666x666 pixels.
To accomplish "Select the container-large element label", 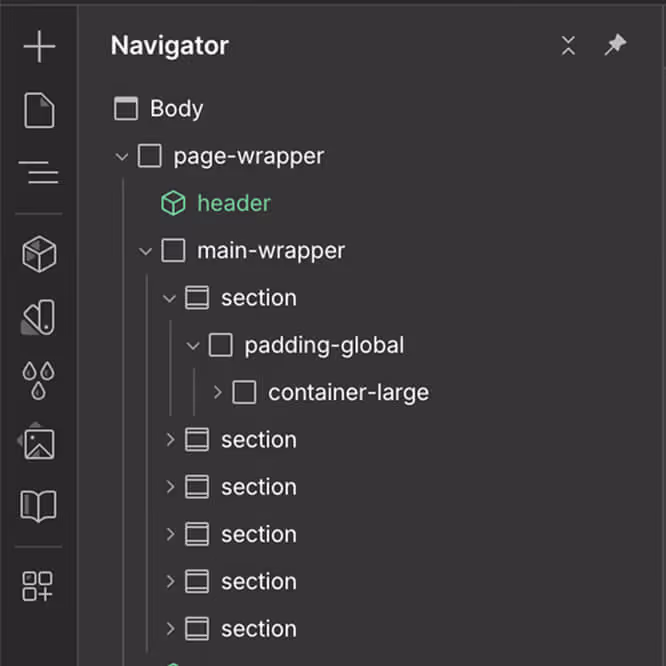I will [349, 393].
